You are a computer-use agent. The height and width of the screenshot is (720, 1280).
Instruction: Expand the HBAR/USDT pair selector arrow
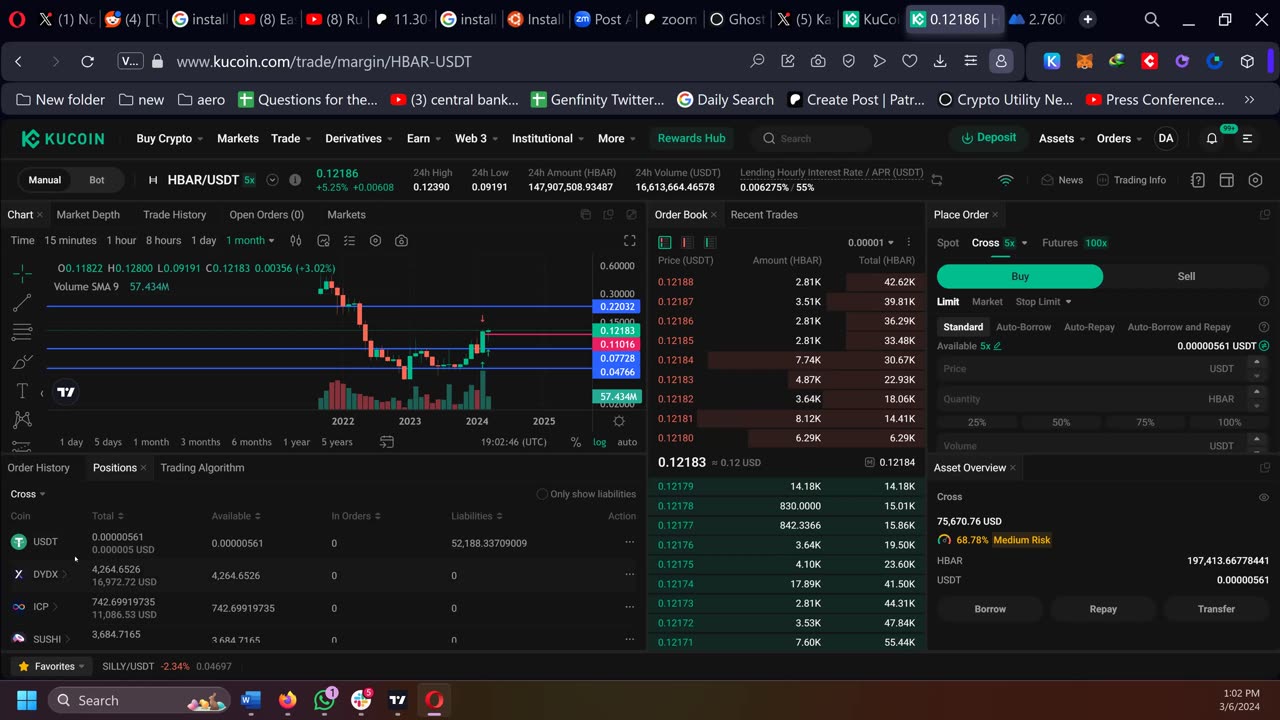[x=272, y=180]
